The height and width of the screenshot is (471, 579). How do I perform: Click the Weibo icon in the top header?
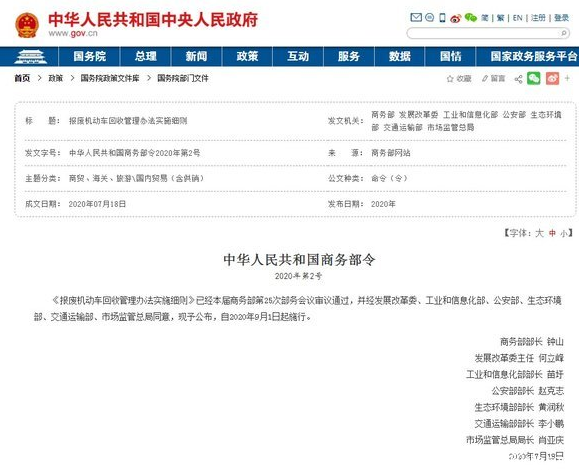click(455, 18)
